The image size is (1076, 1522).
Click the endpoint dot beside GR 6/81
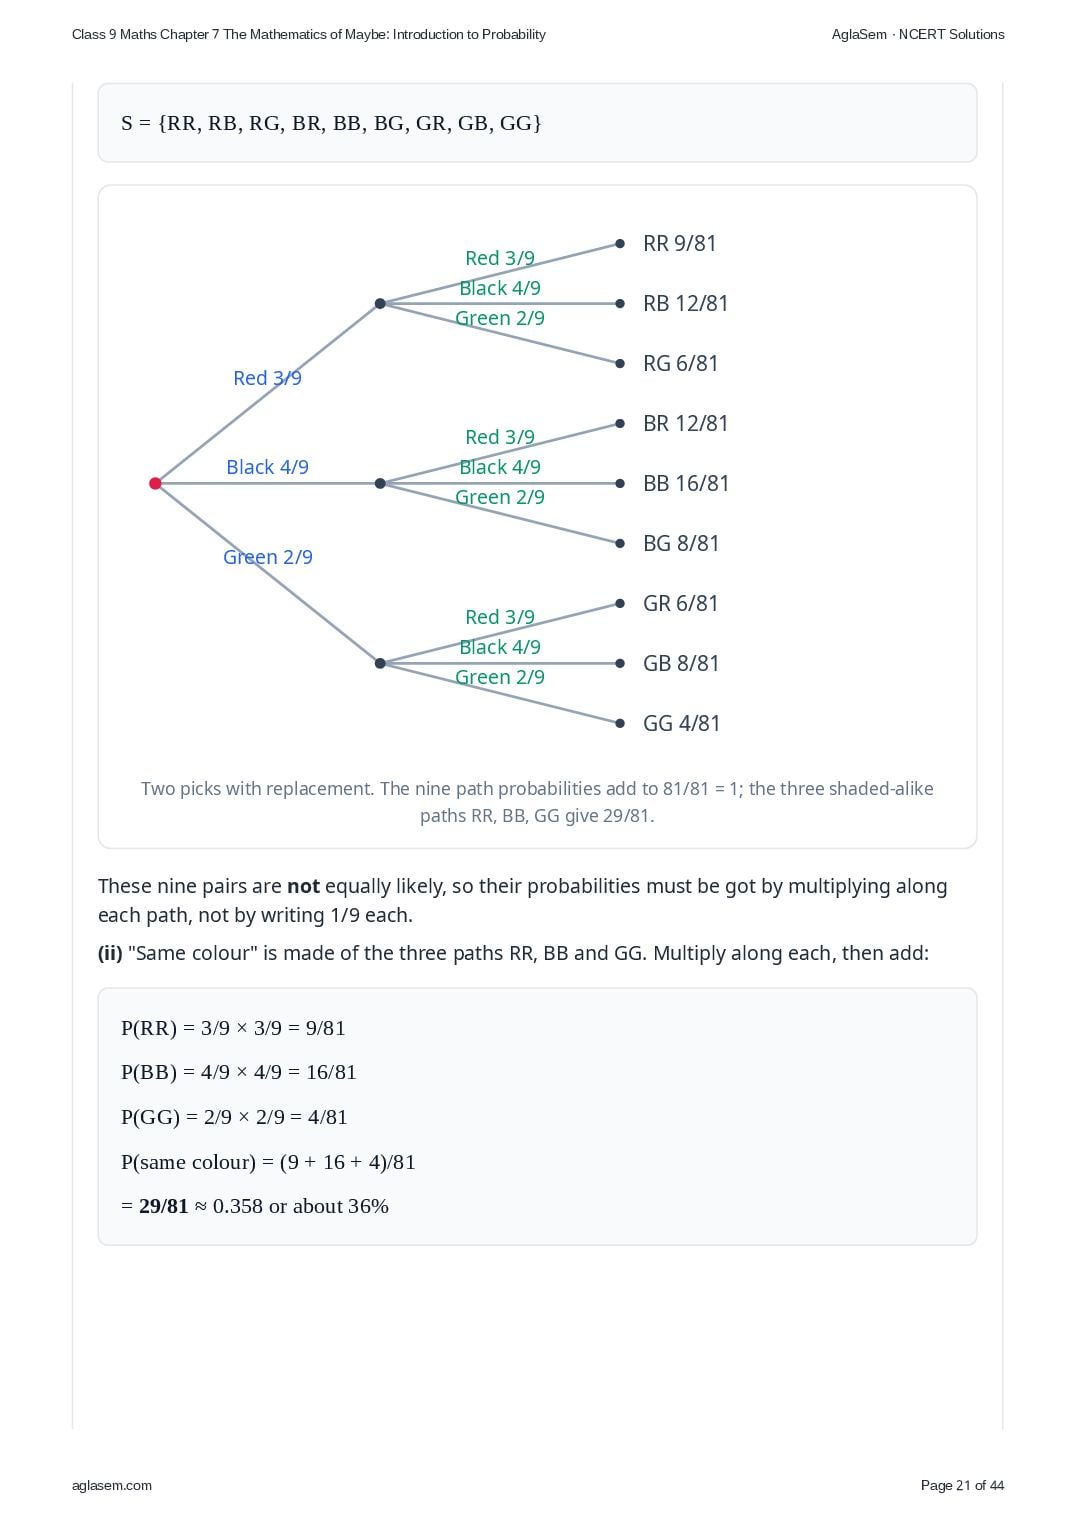point(620,603)
